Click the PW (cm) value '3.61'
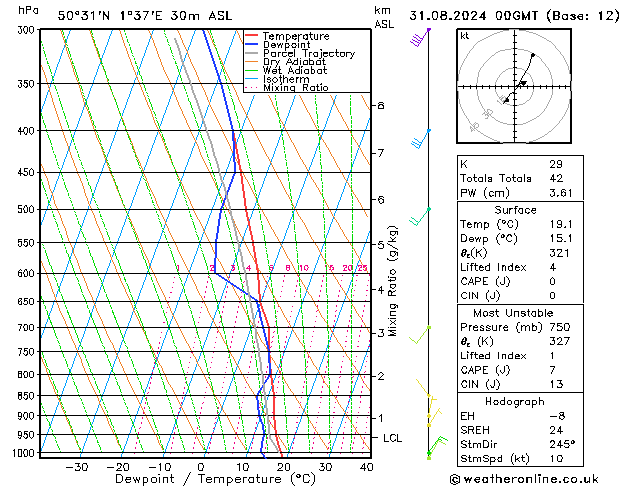 [561, 193]
